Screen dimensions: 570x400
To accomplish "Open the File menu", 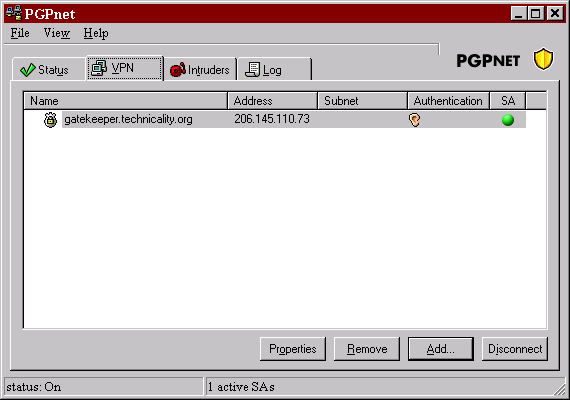I will point(20,33).
